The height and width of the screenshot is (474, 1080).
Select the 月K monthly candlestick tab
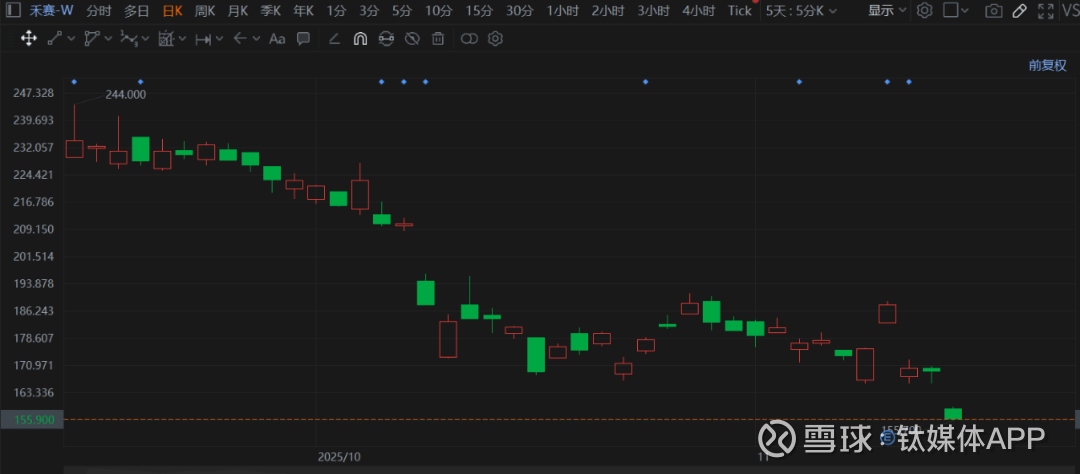[x=238, y=10]
